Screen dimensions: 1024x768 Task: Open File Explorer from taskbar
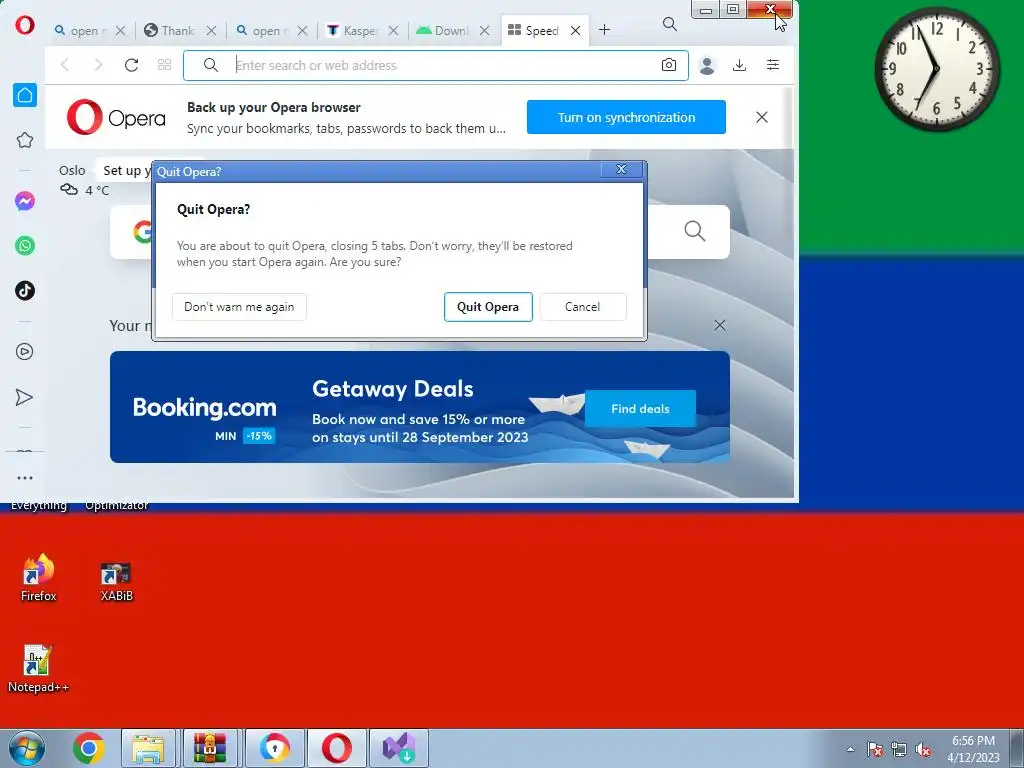click(x=148, y=748)
